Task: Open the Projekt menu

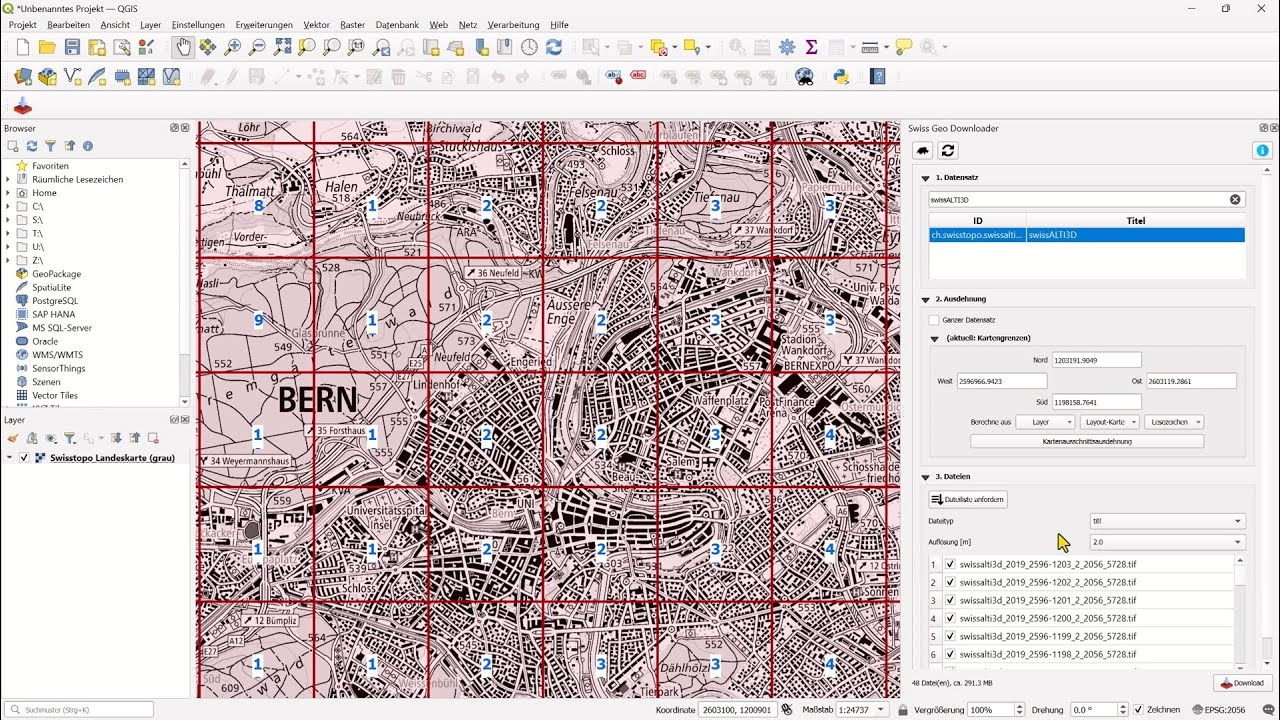Action: 22,25
